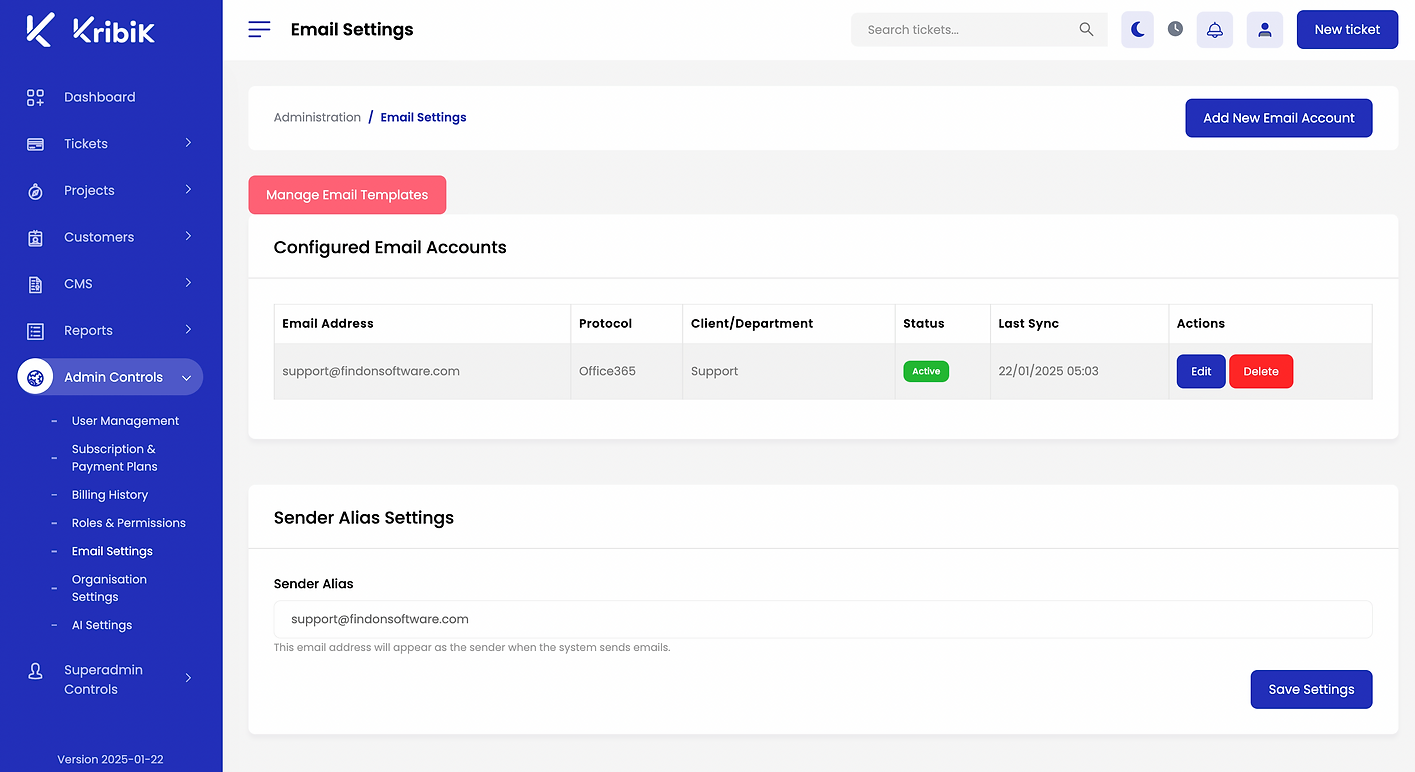The image size is (1415, 772).
Task: Open Dashboard in the sidebar
Action: tap(99, 97)
